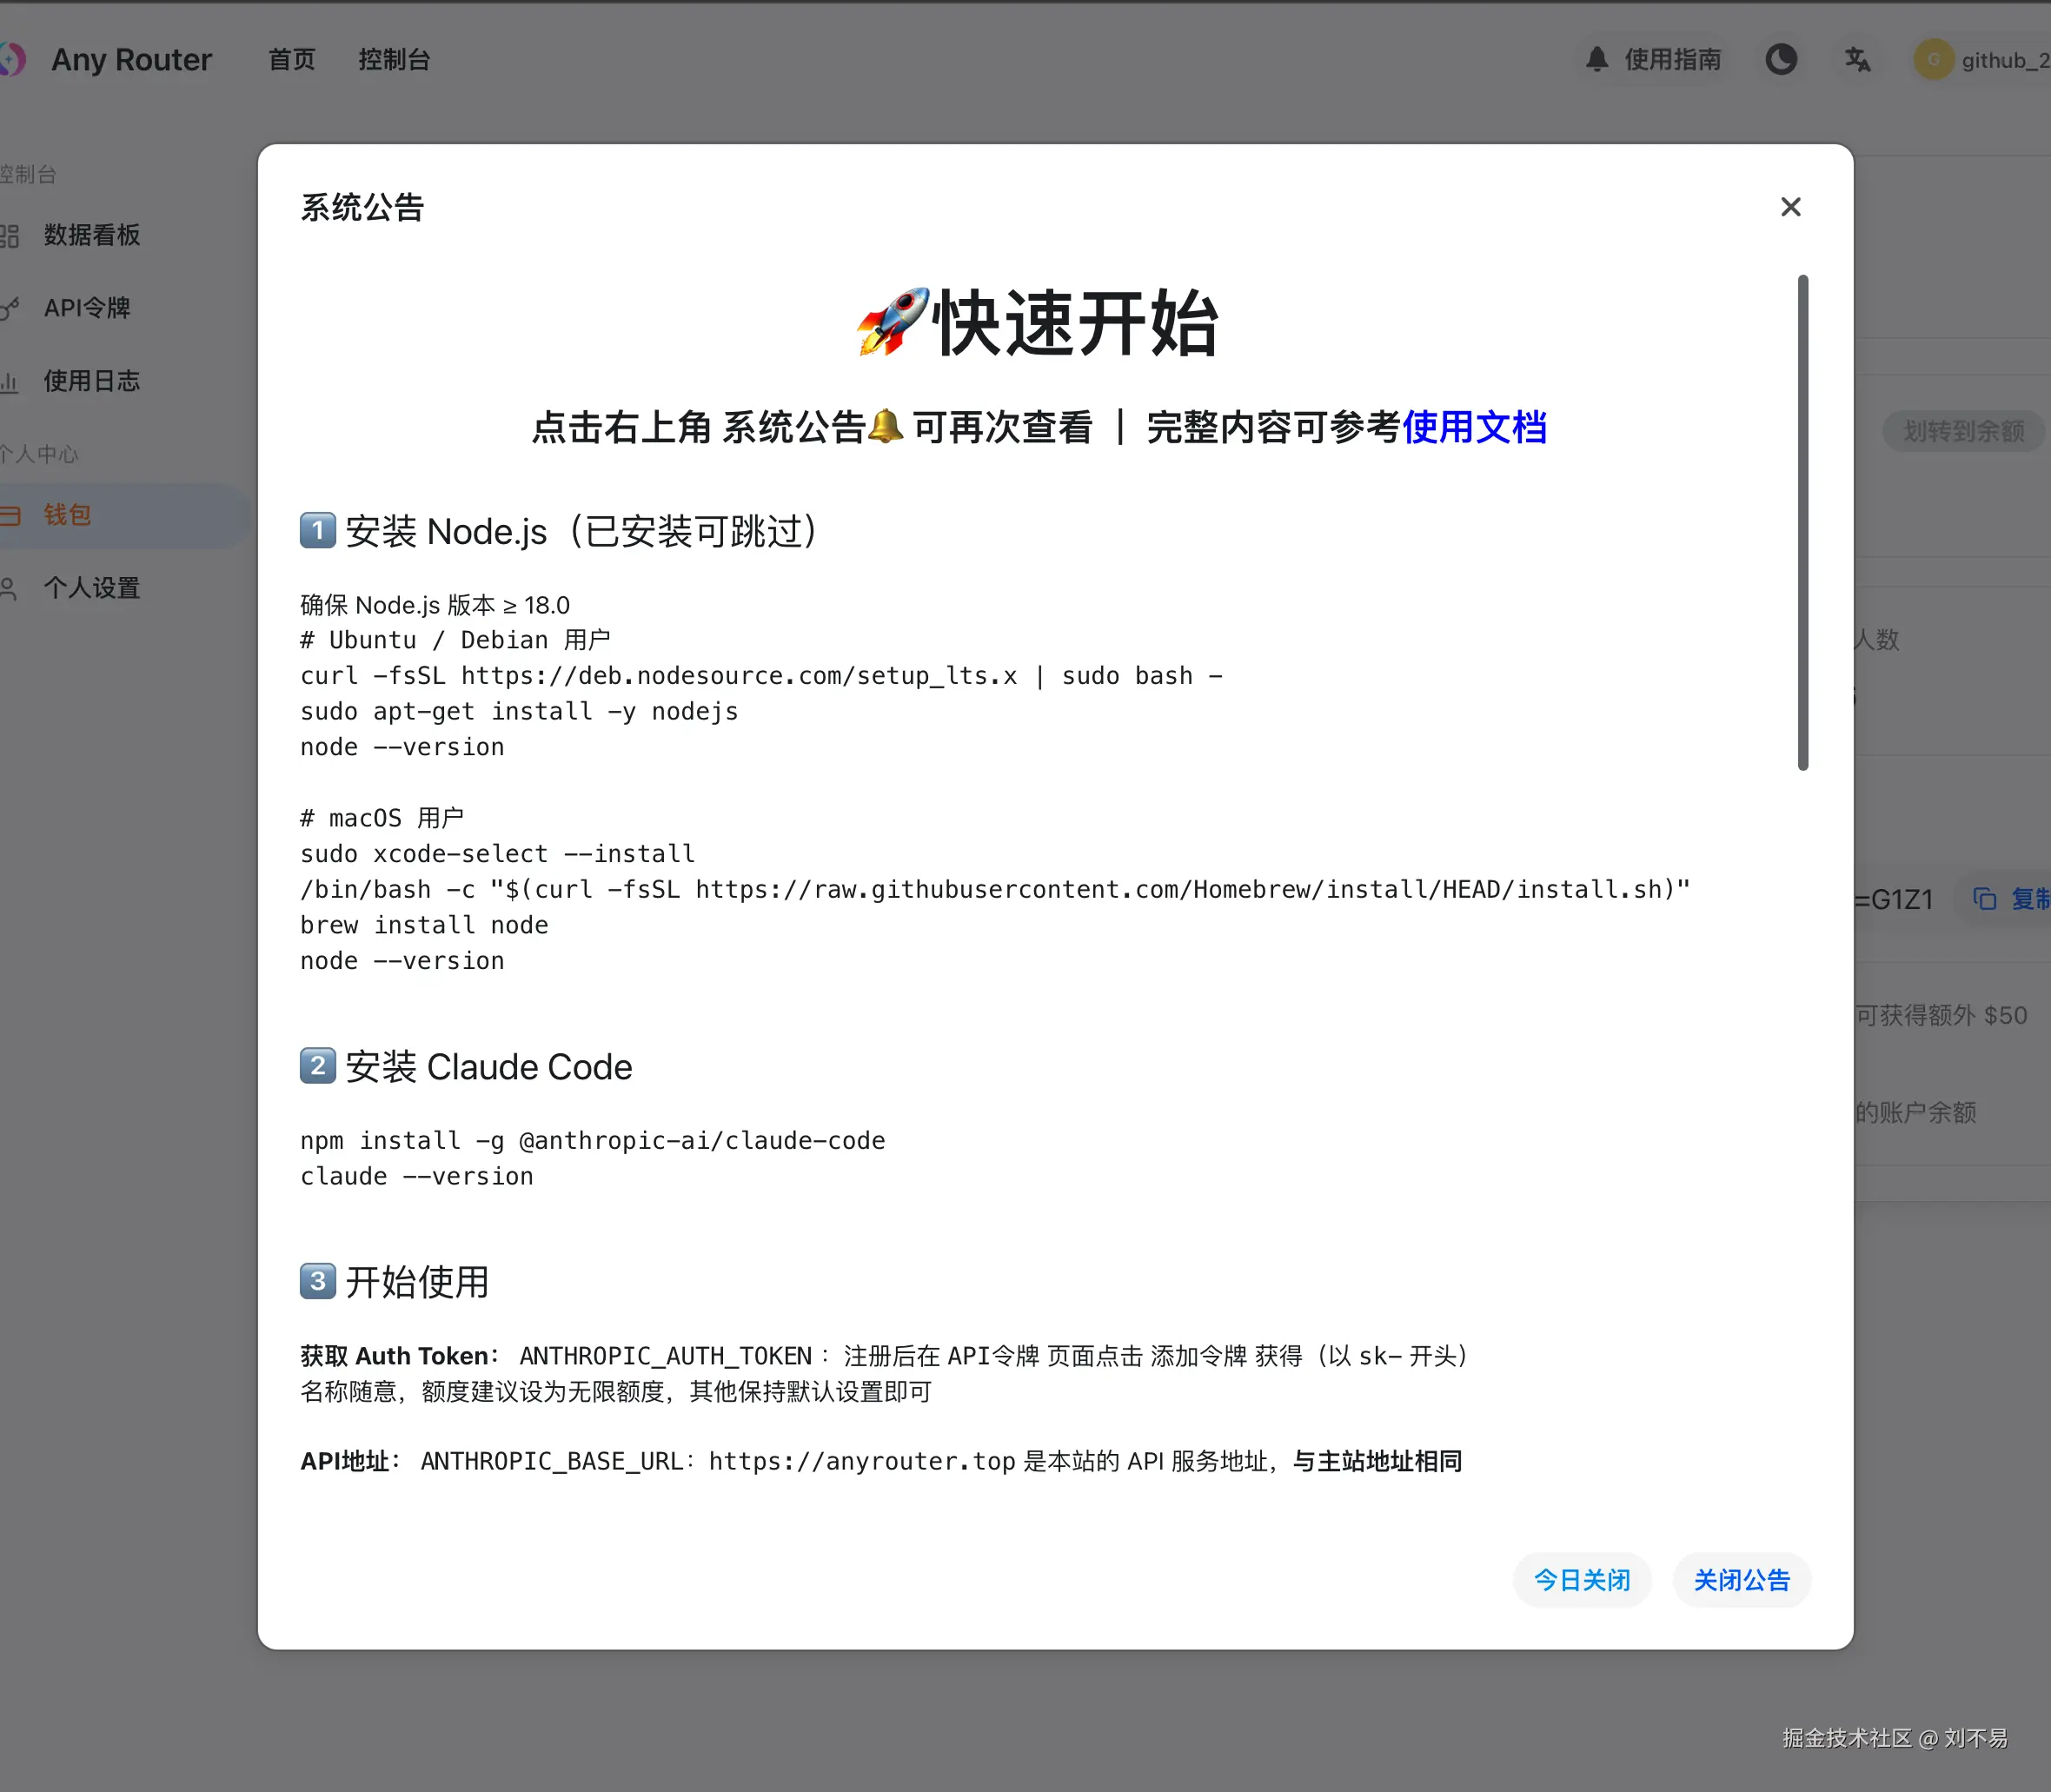Go to 首页 in top navigation
The width and height of the screenshot is (2051, 1792).
(291, 60)
